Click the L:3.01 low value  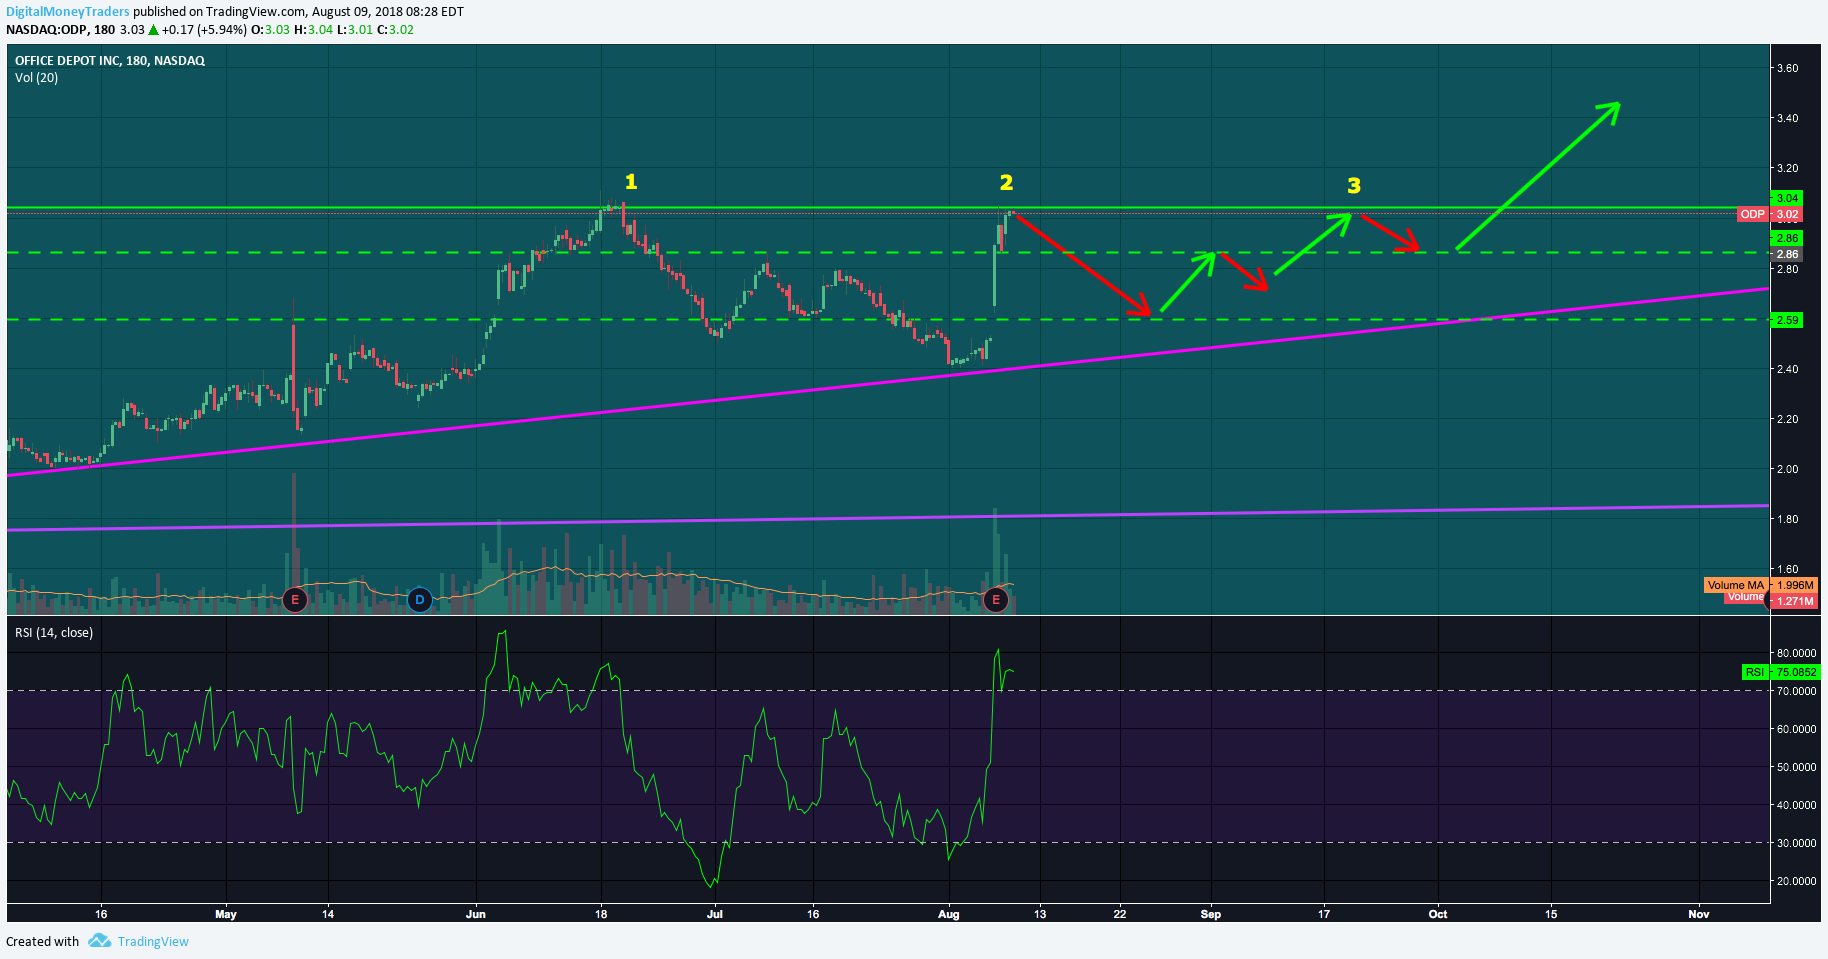(354, 30)
